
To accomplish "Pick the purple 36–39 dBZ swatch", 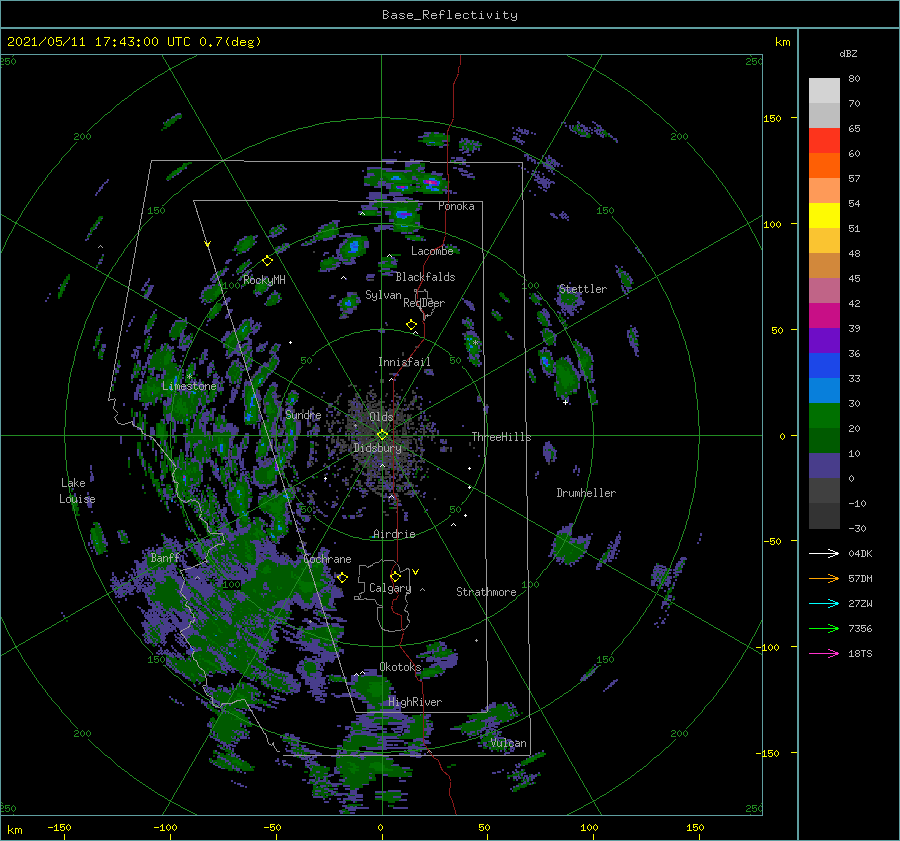I will click(x=824, y=341).
